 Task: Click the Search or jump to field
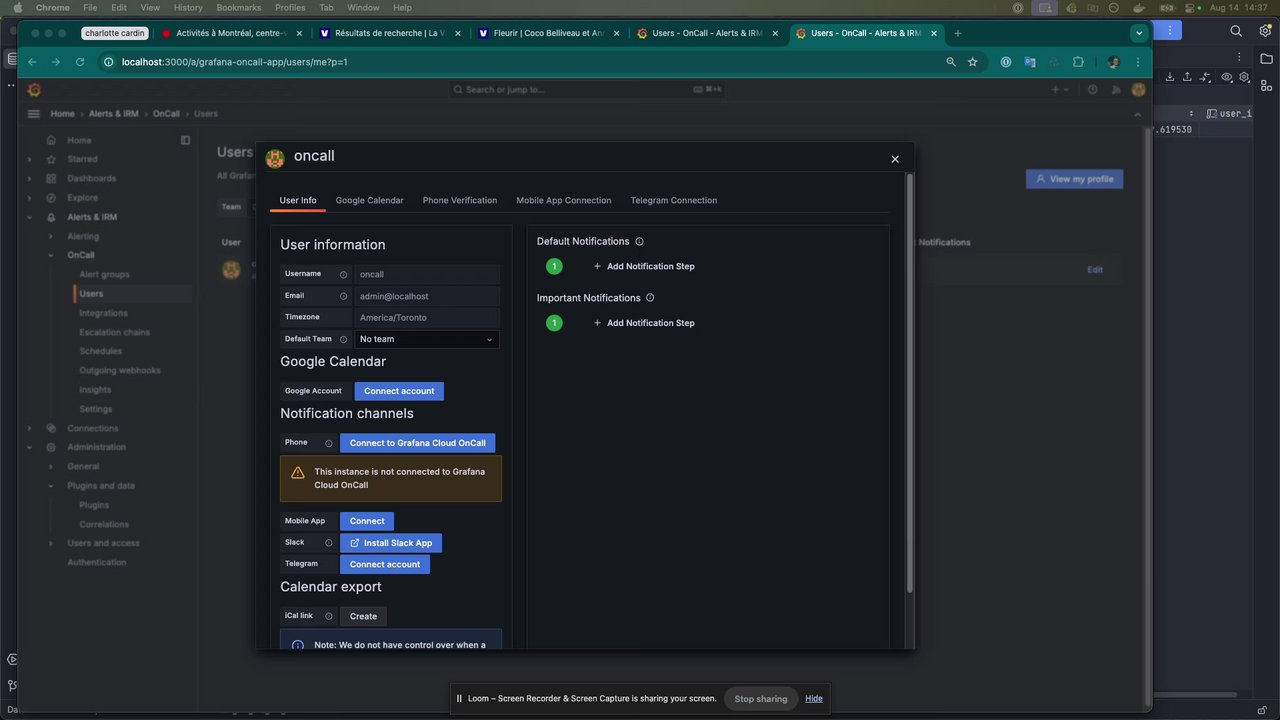[x=587, y=90]
